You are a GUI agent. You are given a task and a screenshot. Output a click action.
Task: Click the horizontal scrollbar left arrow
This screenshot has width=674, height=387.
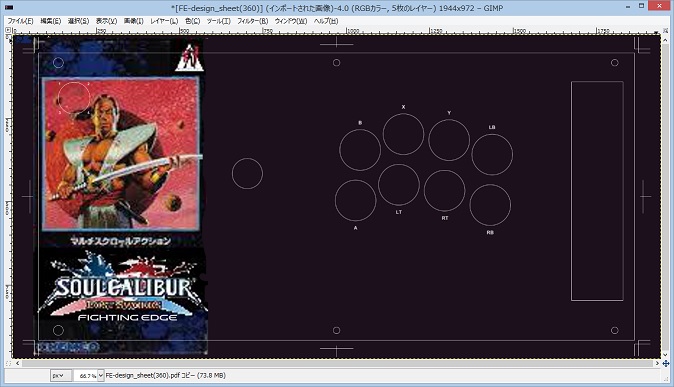18,364
